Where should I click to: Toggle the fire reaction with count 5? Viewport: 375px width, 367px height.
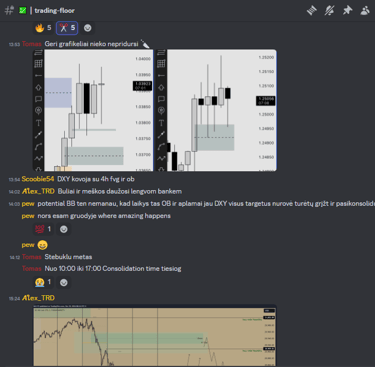pos(43,28)
